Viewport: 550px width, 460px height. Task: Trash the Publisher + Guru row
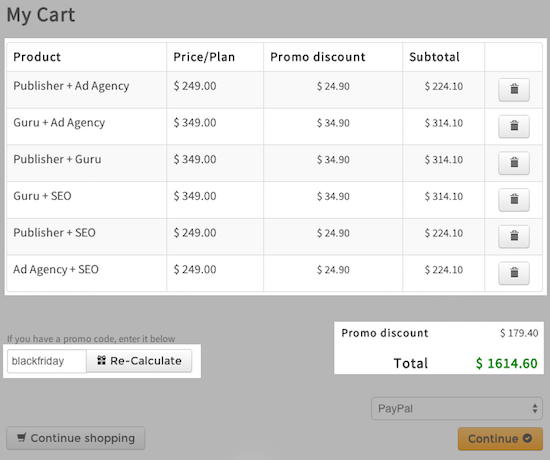point(514,163)
